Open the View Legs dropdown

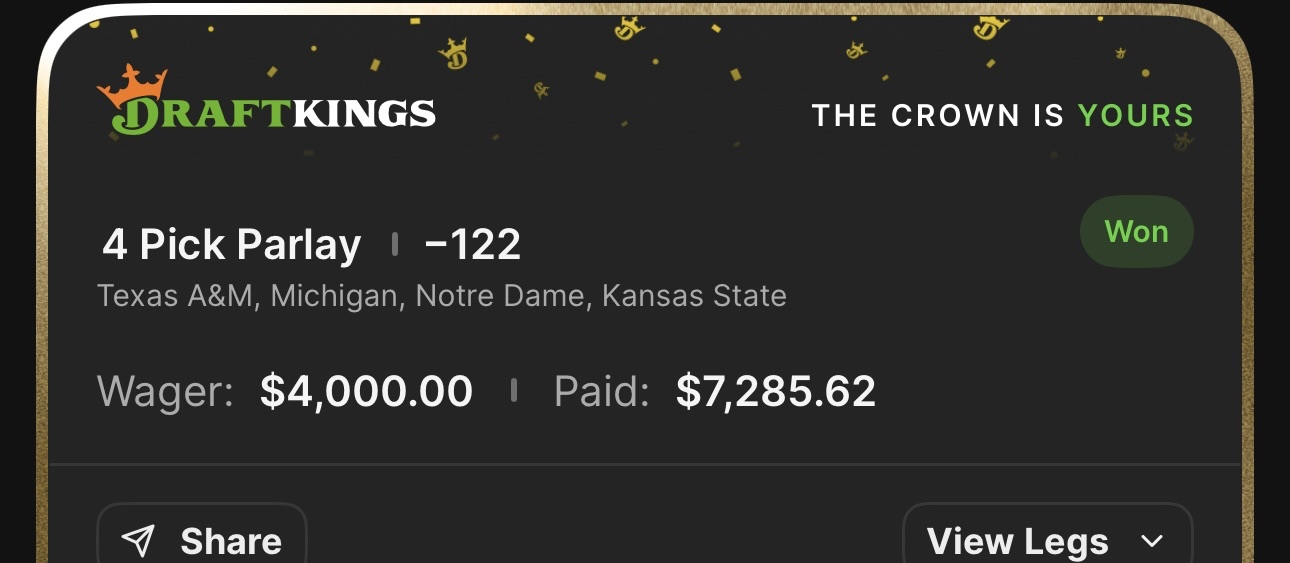1046,541
